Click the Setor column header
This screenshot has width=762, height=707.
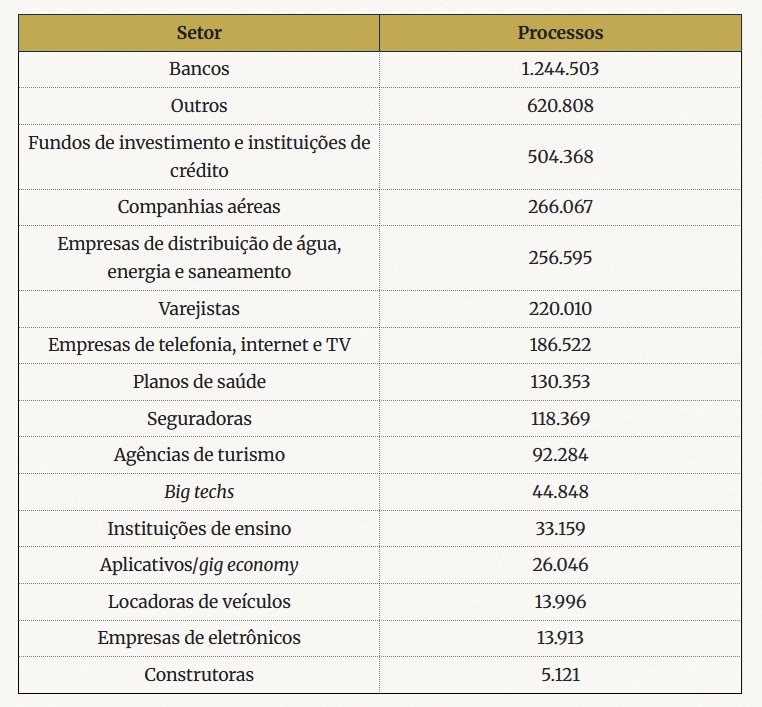coord(199,33)
